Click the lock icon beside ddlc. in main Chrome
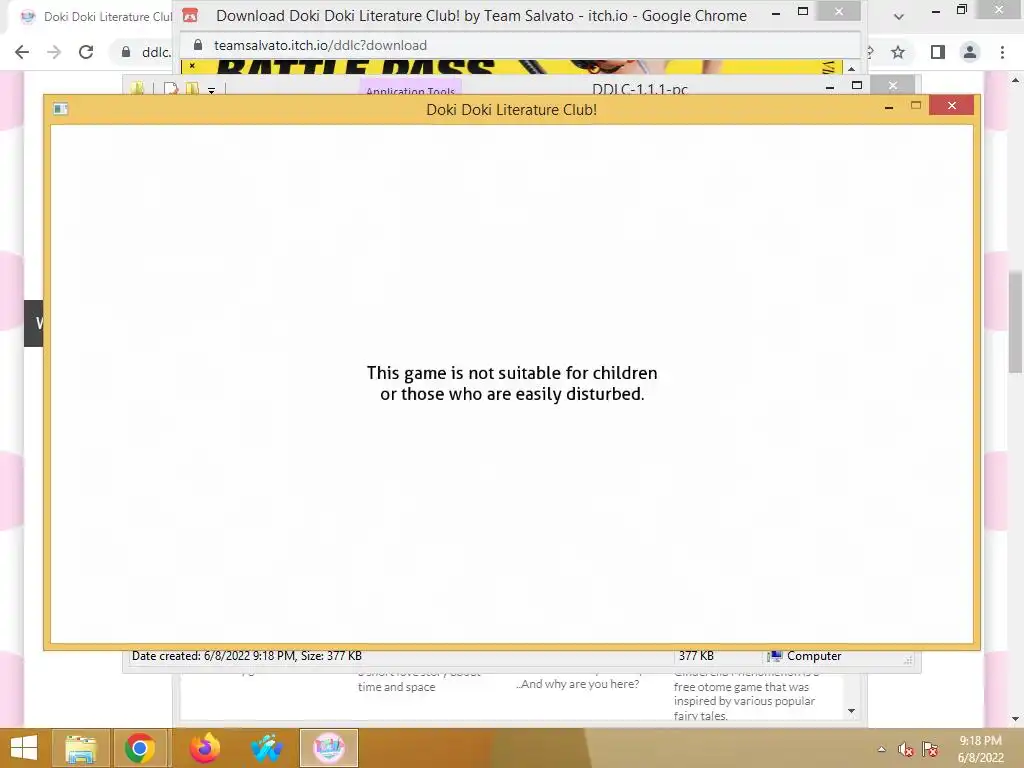1024x768 pixels. [126, 52]
